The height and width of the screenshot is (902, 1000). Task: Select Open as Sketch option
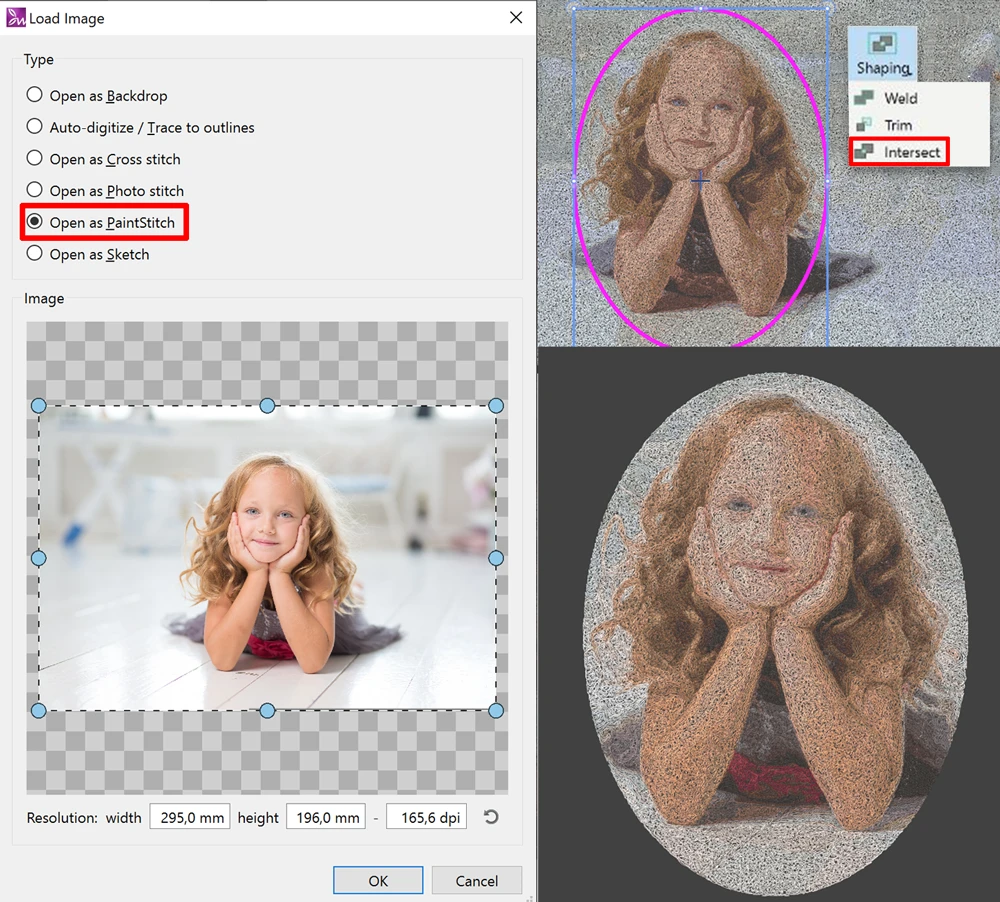[35, 254]
